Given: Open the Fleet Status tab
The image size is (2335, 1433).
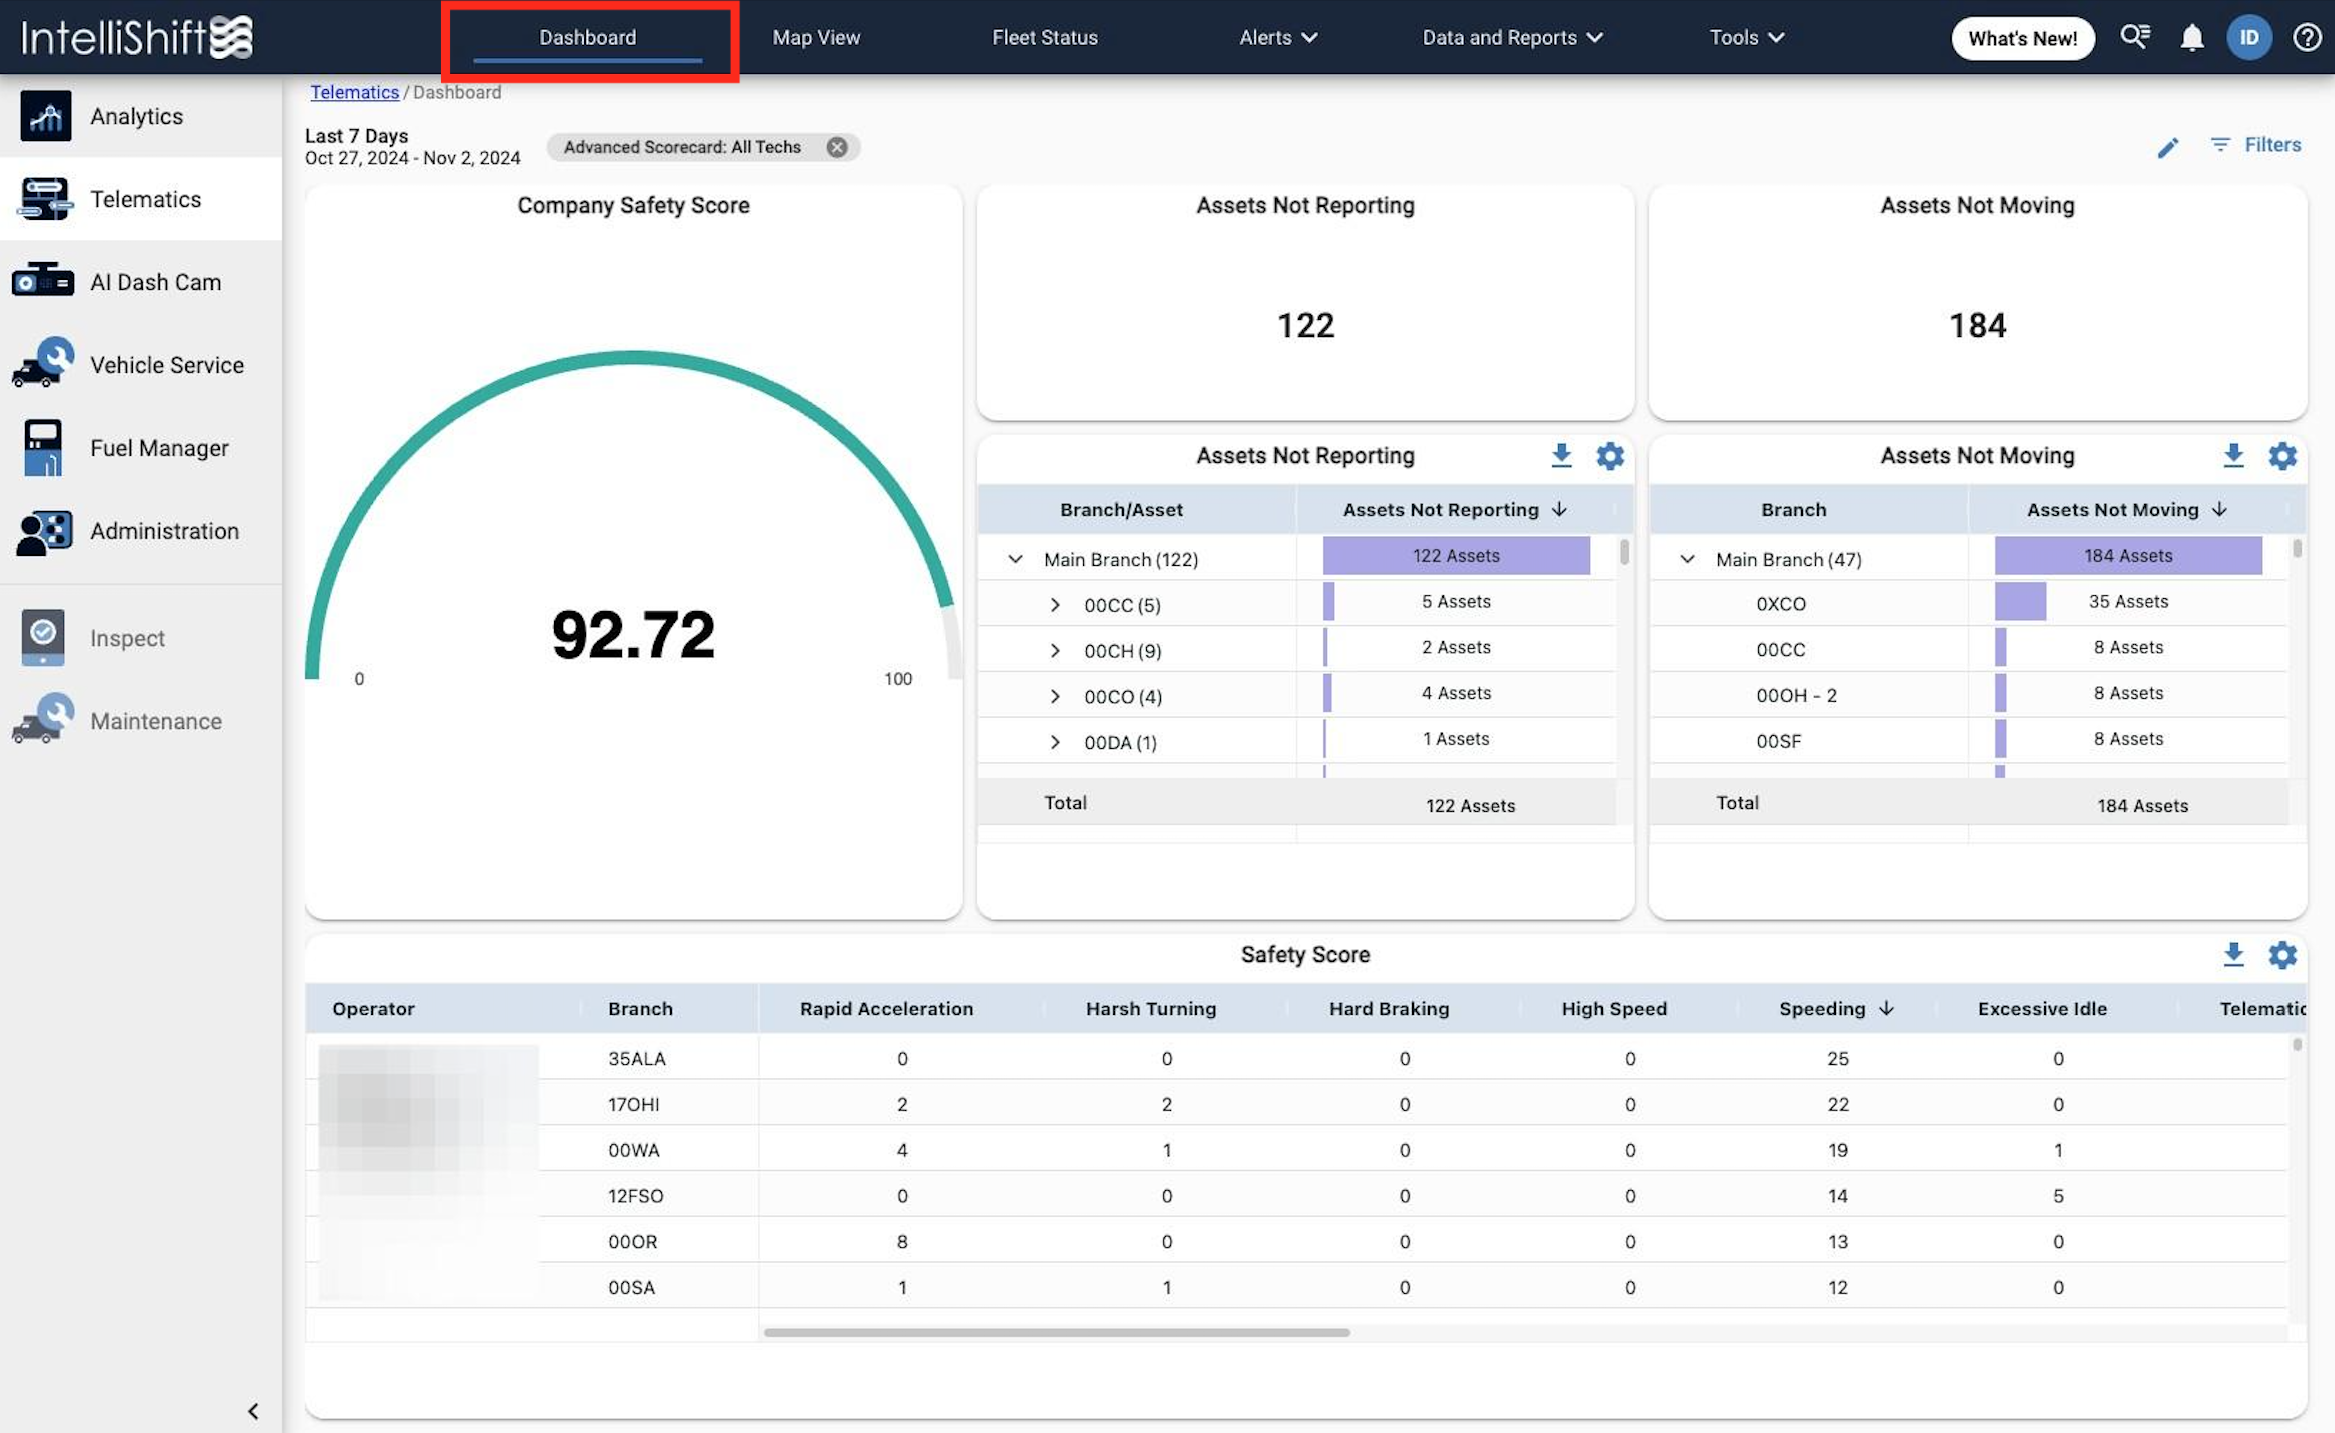Looking at the screenshot, I should pos(1044,37).
